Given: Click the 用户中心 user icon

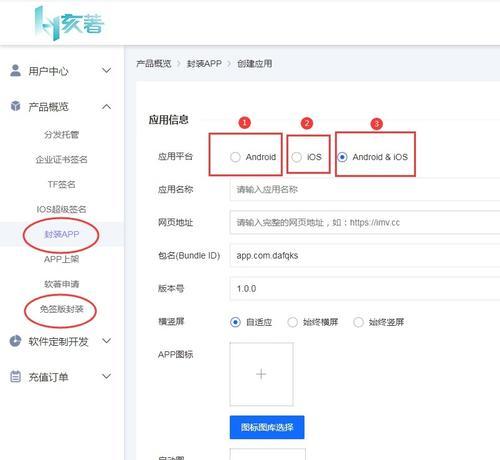Looking at the screenshot, I should tap(15, 71).
